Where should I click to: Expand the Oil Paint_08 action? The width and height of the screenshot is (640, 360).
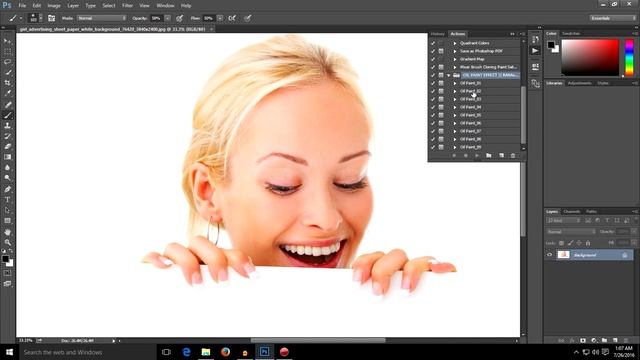click(x=455, y=139)
